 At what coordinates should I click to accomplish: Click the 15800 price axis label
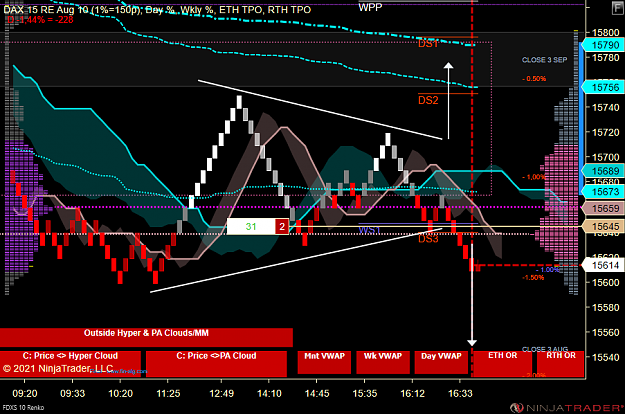(x=606, y=33)
